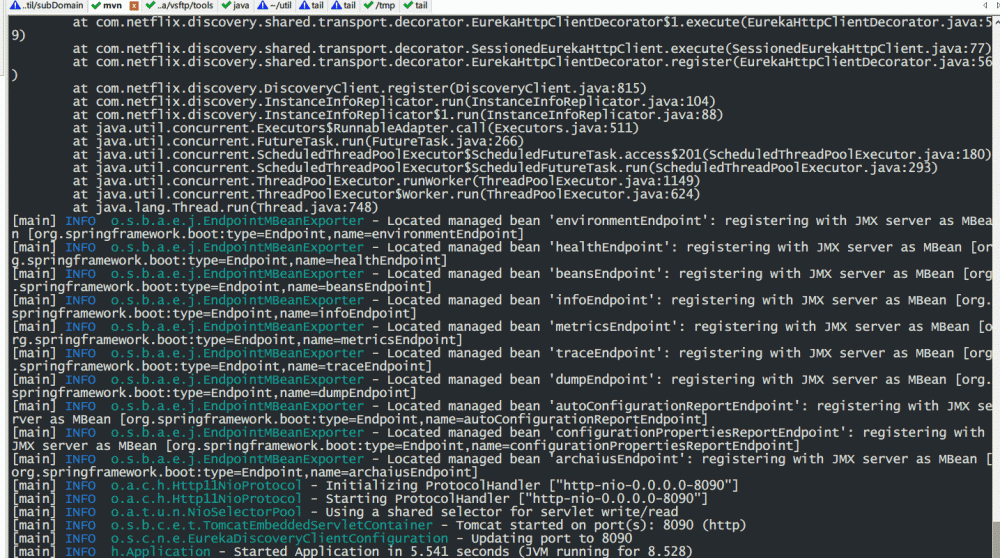Switch to the /tmp session tab
Screen dimensions: 1000x558
tap(379, 5)
